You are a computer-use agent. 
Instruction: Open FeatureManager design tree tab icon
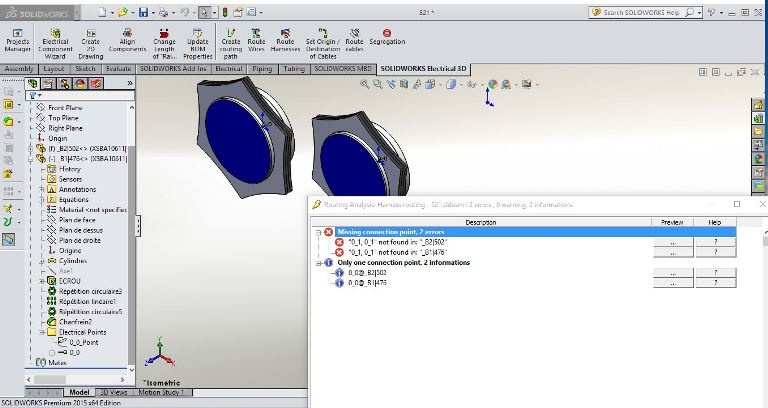[x=33, y=83]
